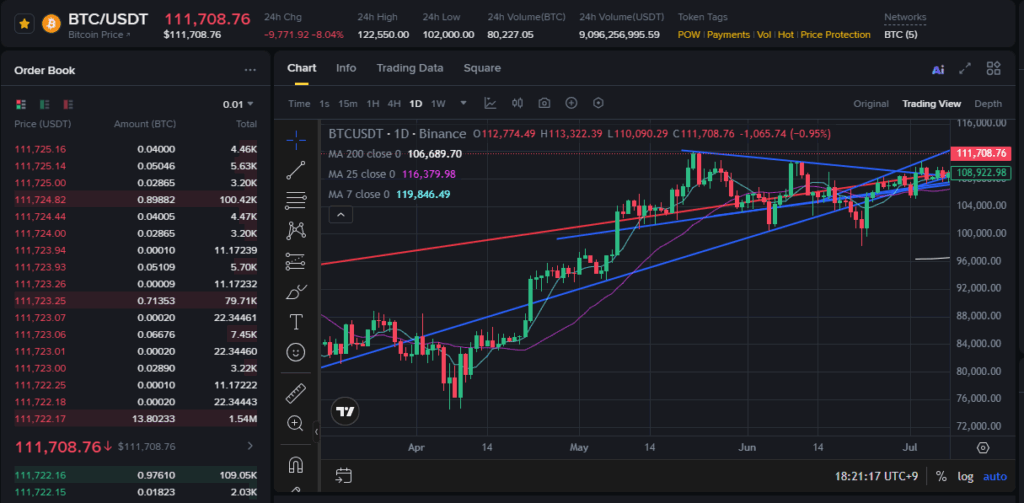1024x503 pixels.
Task: Toggle log scale on chart
Action: (965, 476)
